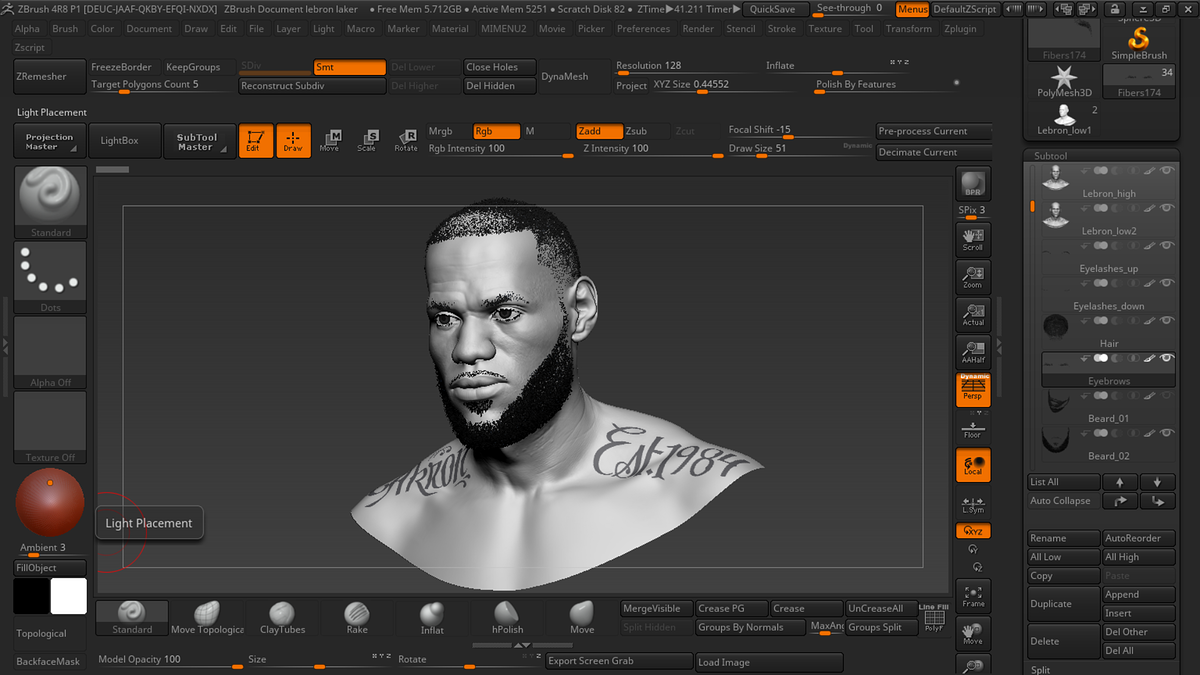Open the Dots stroke type picker
The width and height of the screenshot is (1200, 675).
50,277
